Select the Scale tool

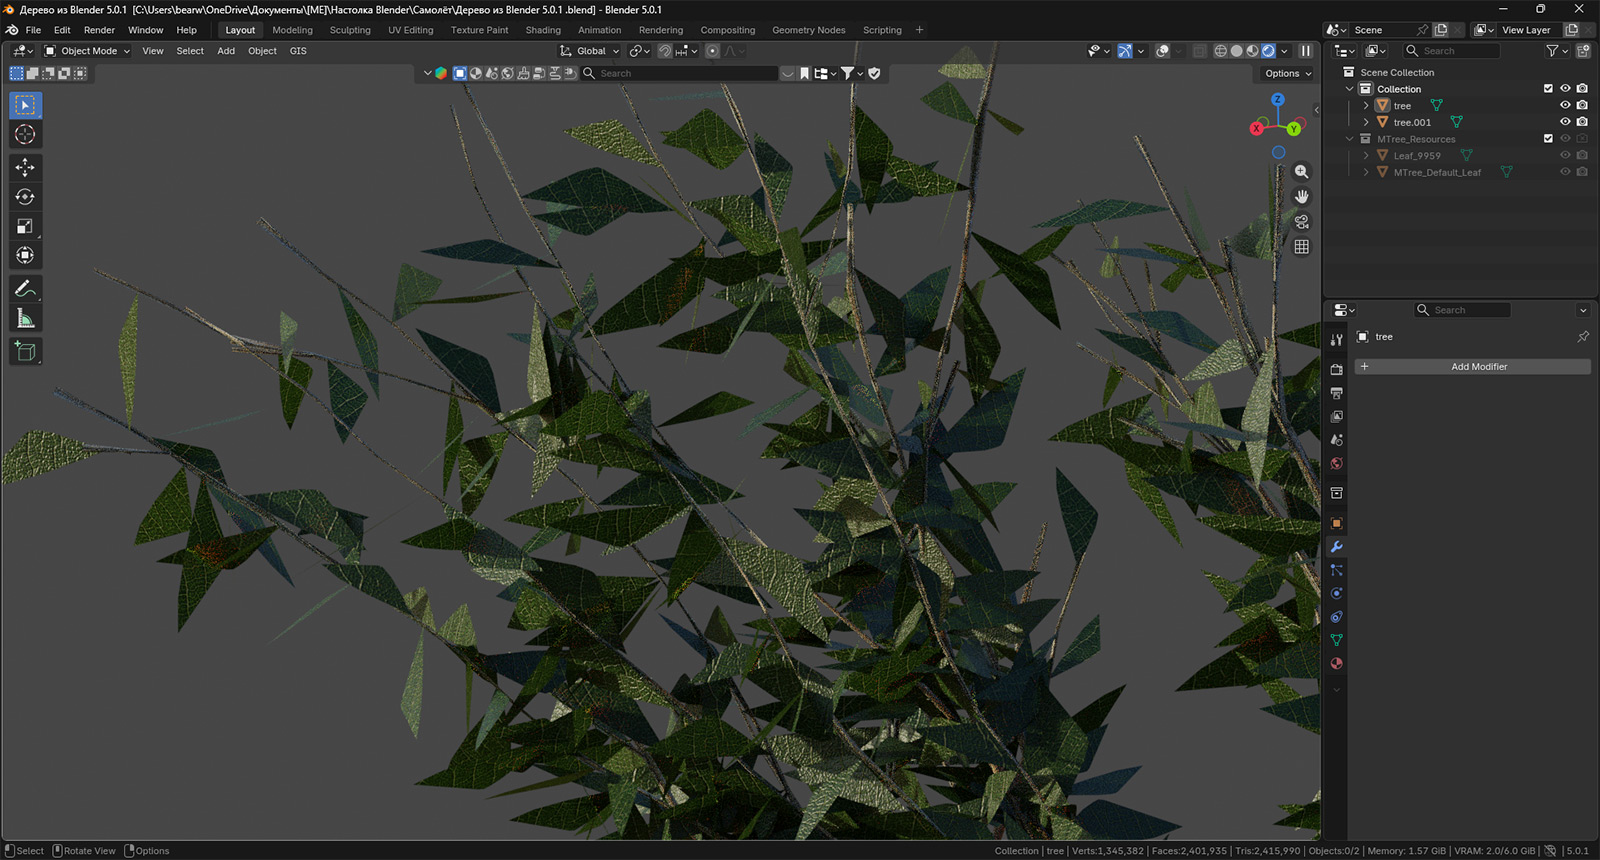[x=25, y=227]
